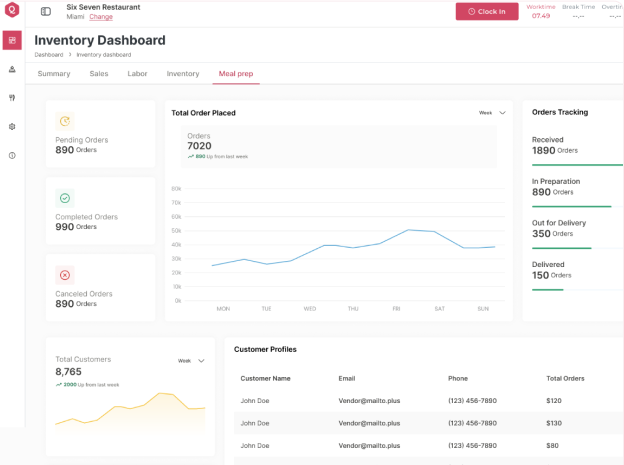The width and height of the screenshot is (624, 465).
Task: Click the info circle sidebar icon
Action: [12, 155]
